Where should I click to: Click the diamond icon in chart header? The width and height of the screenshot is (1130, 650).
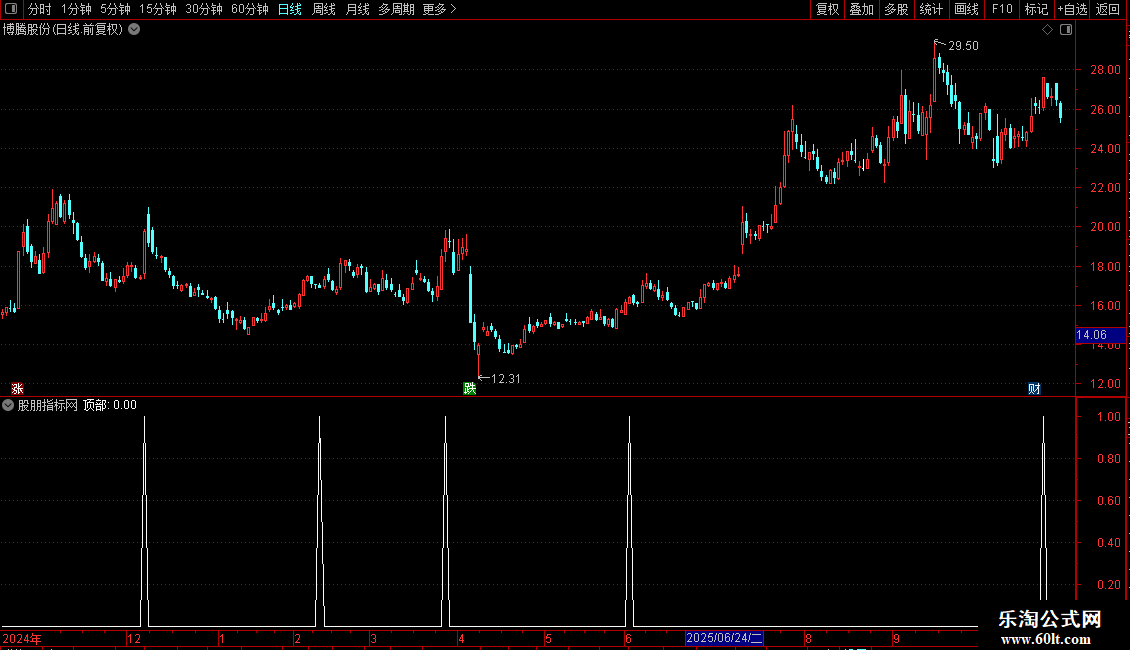tap(1048, 30)
